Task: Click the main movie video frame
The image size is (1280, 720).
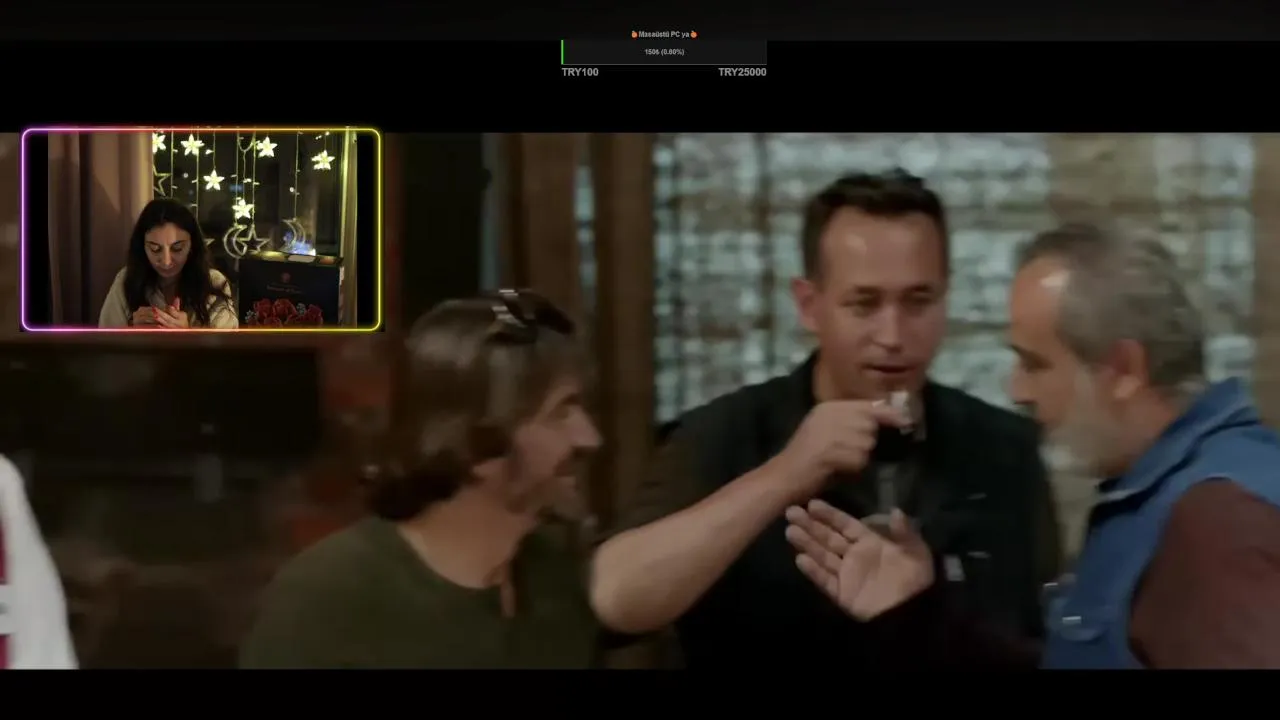Action: pos(640,400)
